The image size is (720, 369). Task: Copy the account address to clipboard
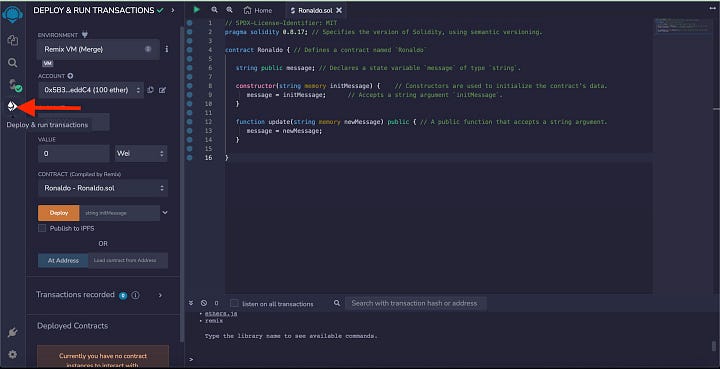point(151,90)
